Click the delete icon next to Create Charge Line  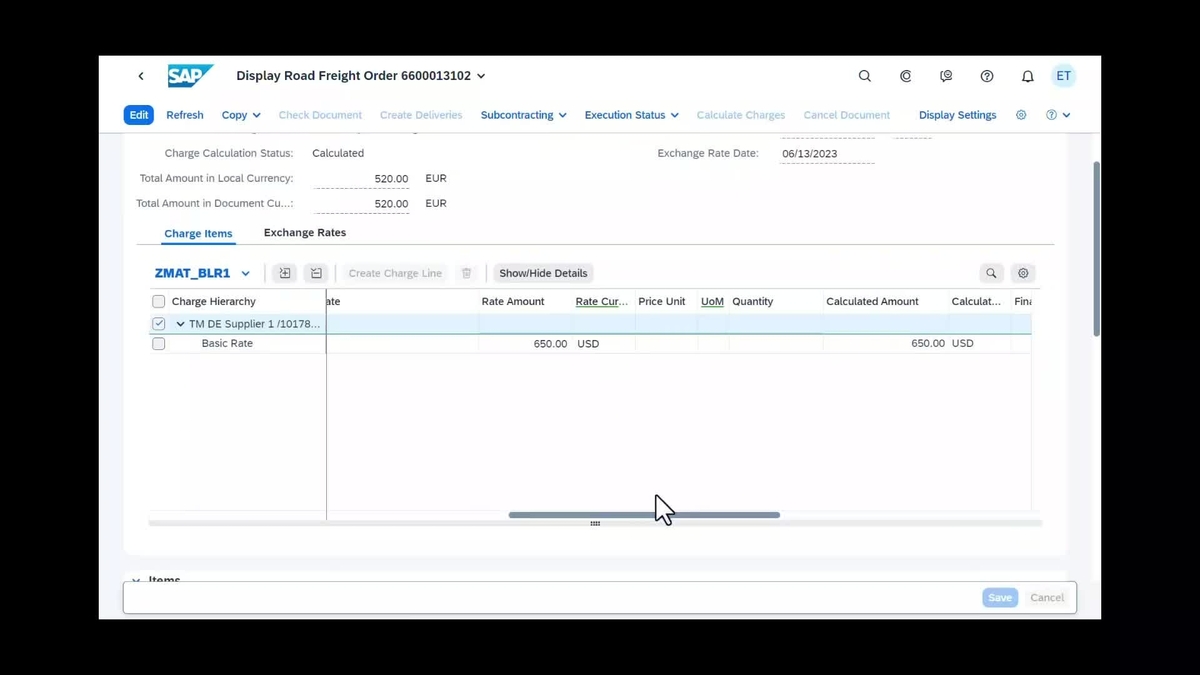tap(466, 272)
